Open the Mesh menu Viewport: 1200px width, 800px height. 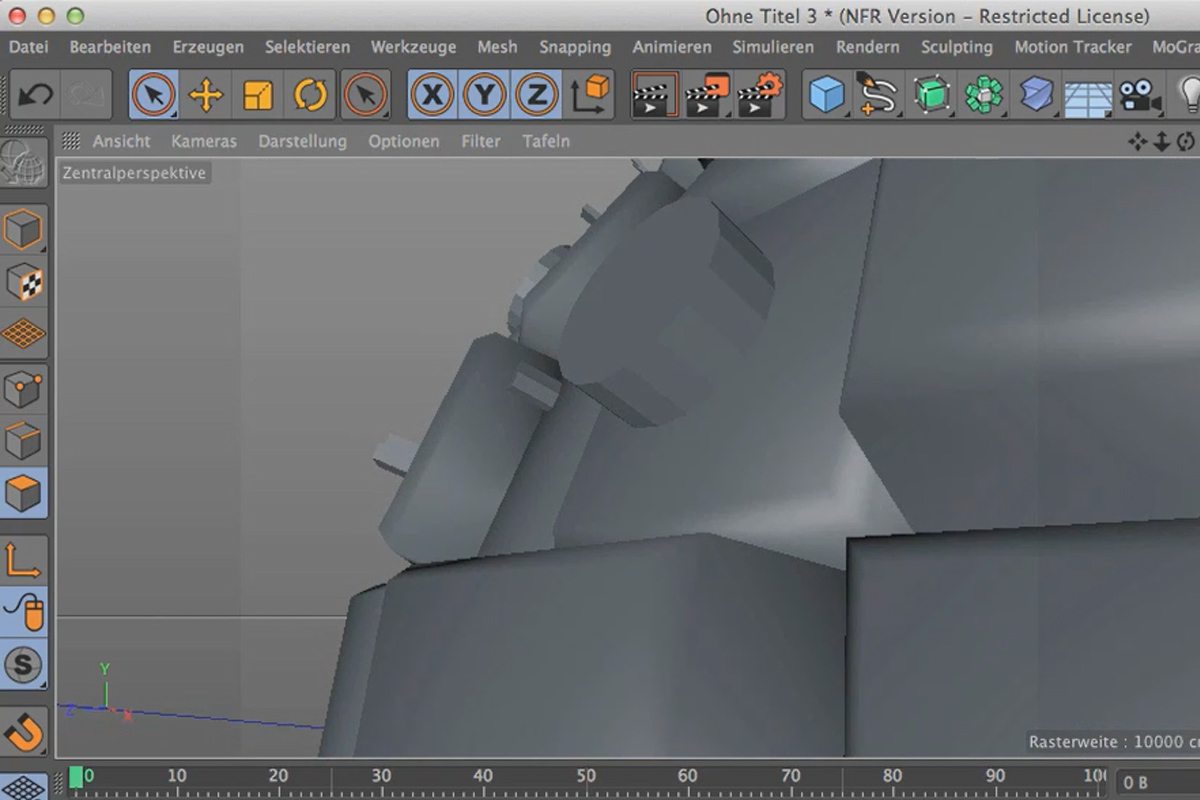click(x=497, y=47)
